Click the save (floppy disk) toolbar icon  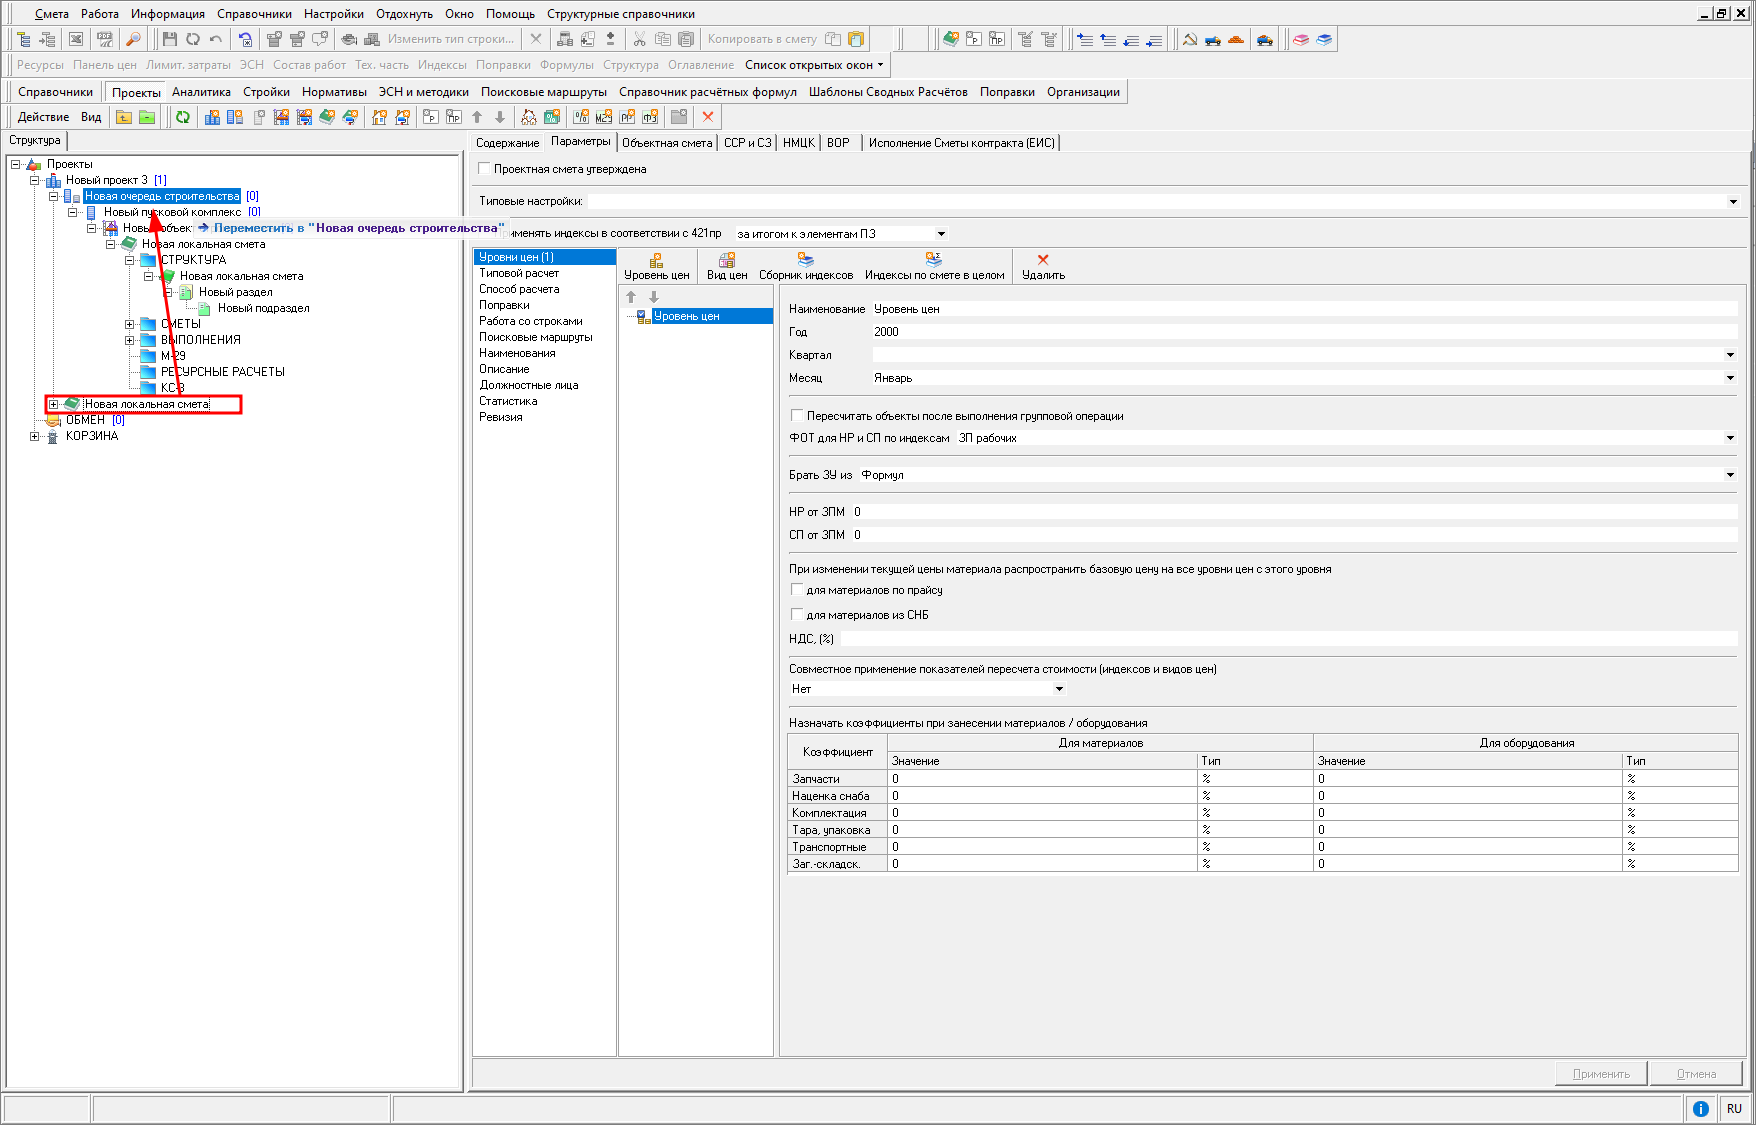coord(169,39)
